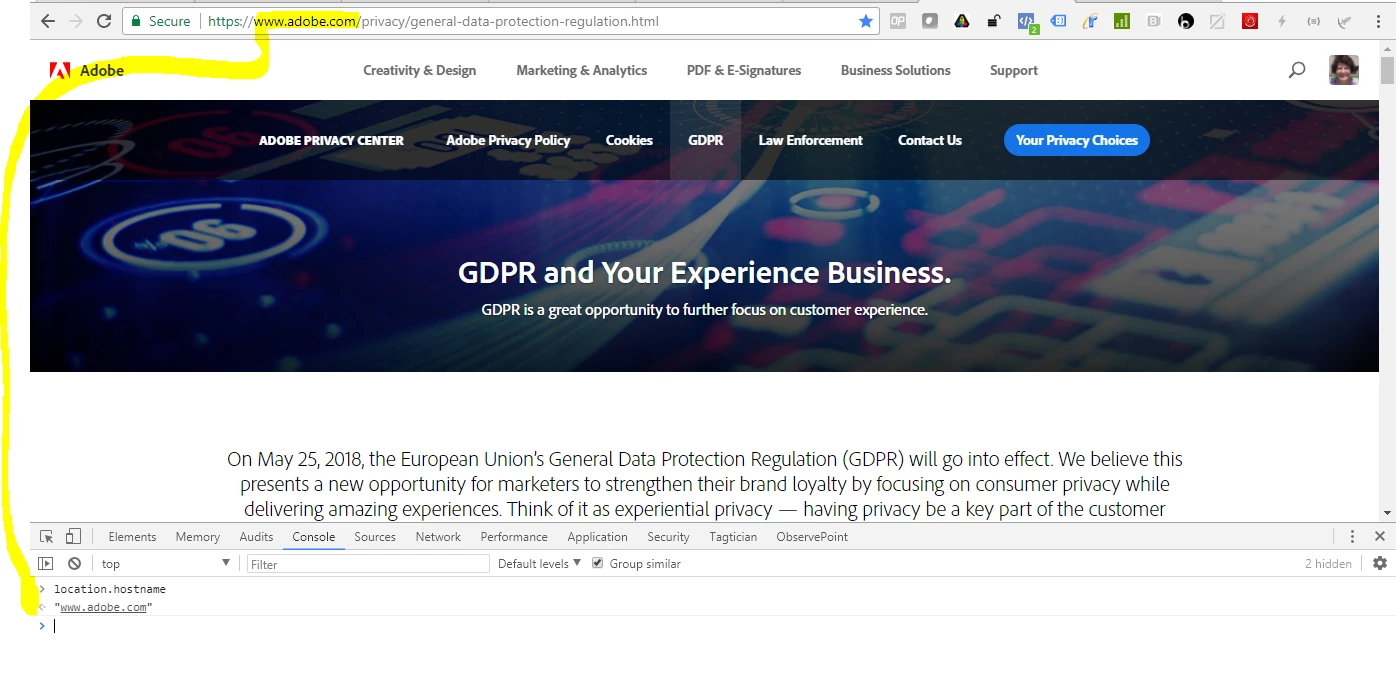Open the code-tag extension with badge 2
The image size is (1396, 695).
point(1027,21)
